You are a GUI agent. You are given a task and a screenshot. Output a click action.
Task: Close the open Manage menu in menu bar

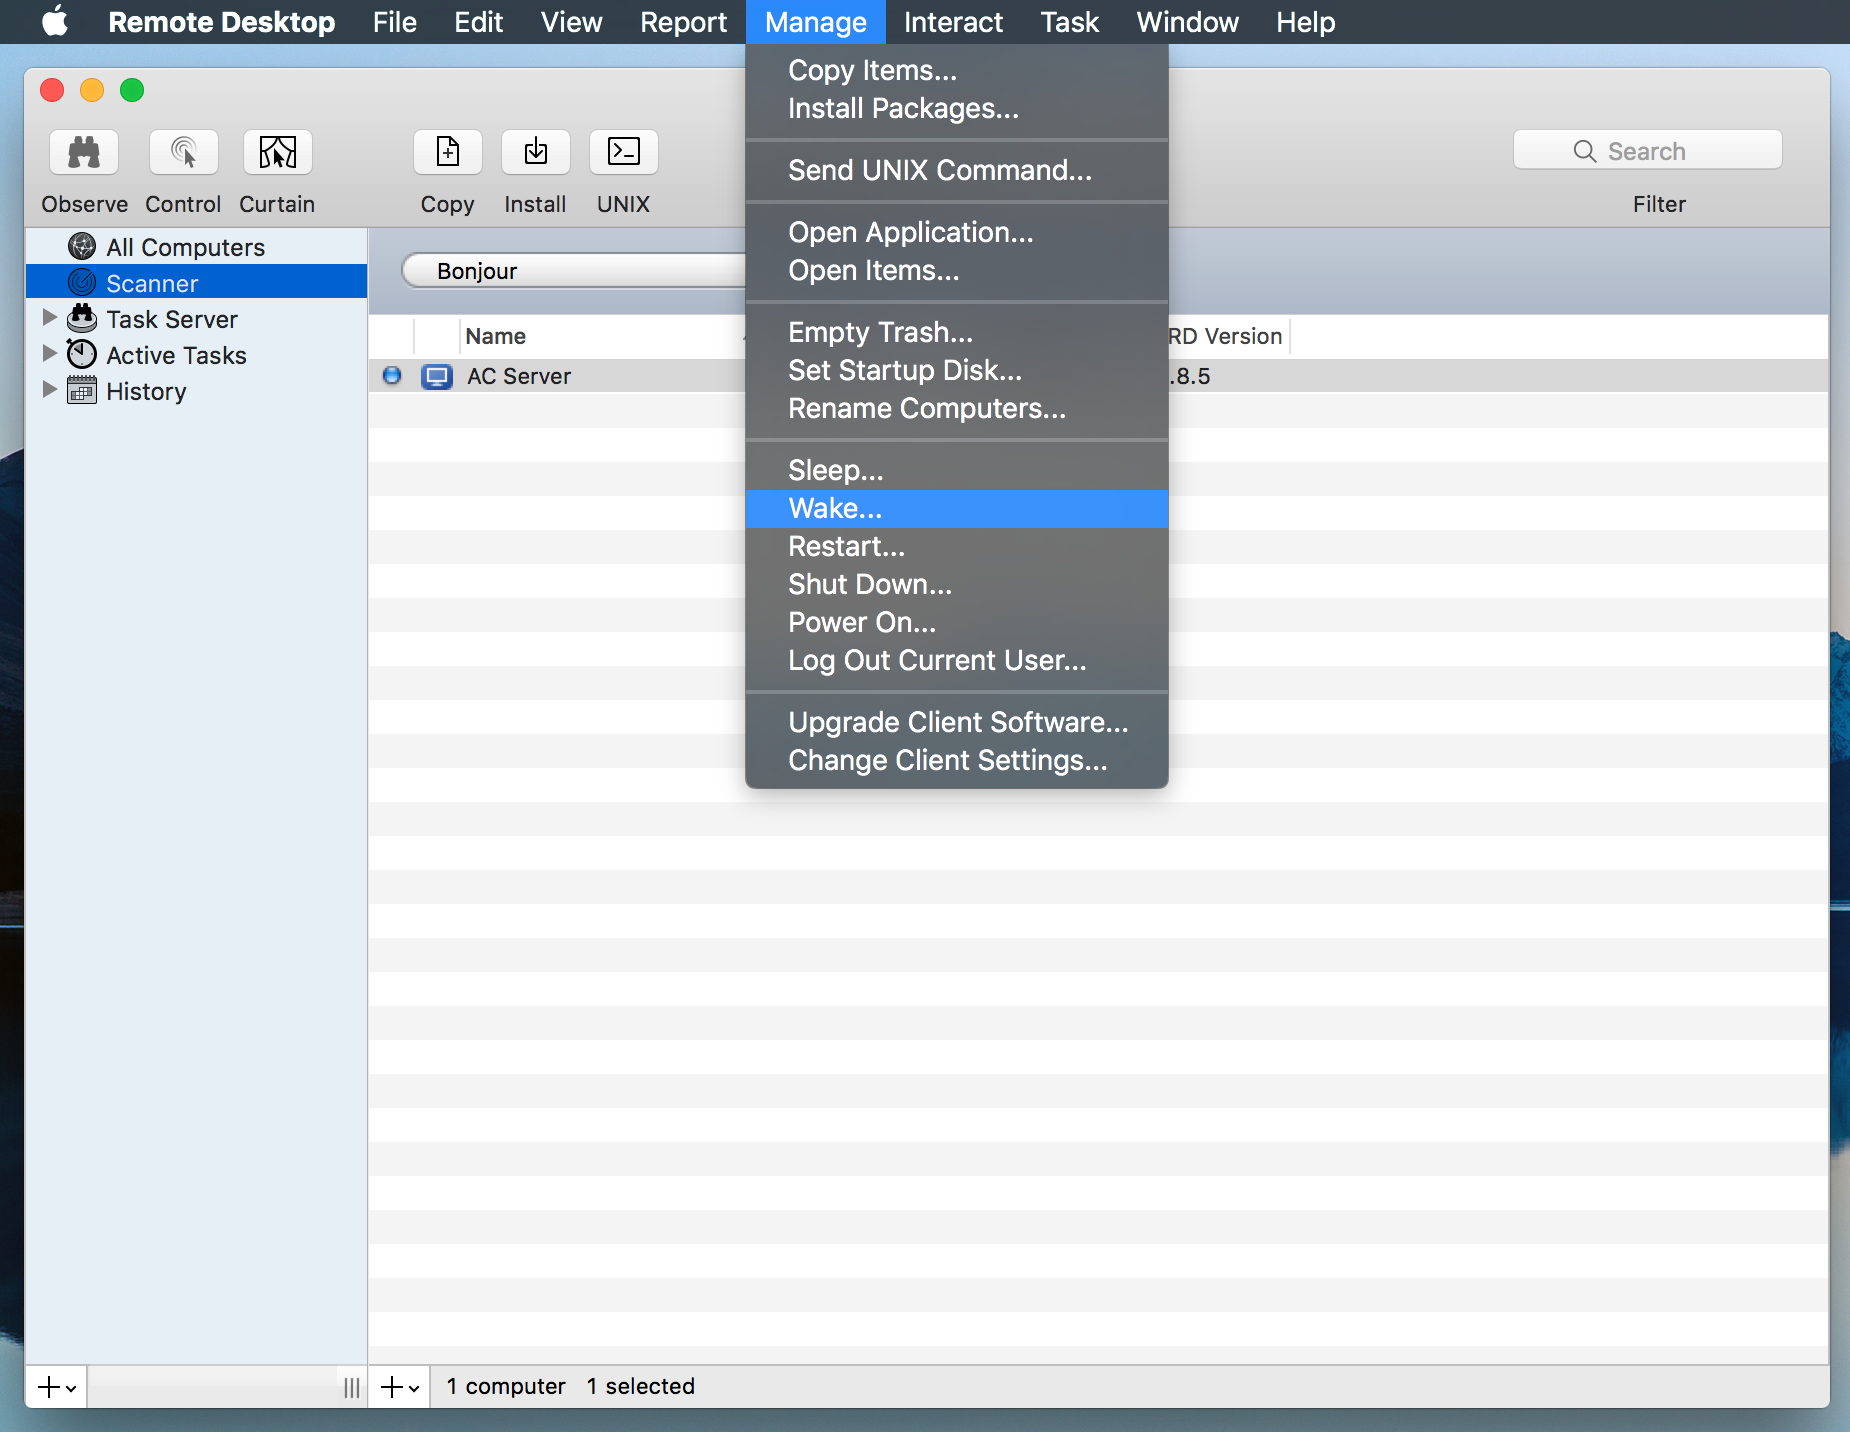click(x=815, y=22)
